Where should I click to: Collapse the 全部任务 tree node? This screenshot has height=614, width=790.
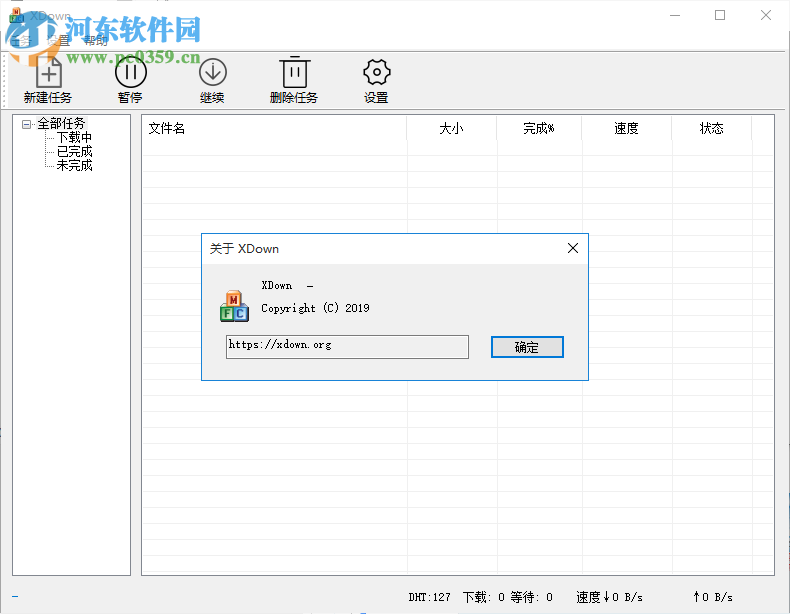click(26, 124)
